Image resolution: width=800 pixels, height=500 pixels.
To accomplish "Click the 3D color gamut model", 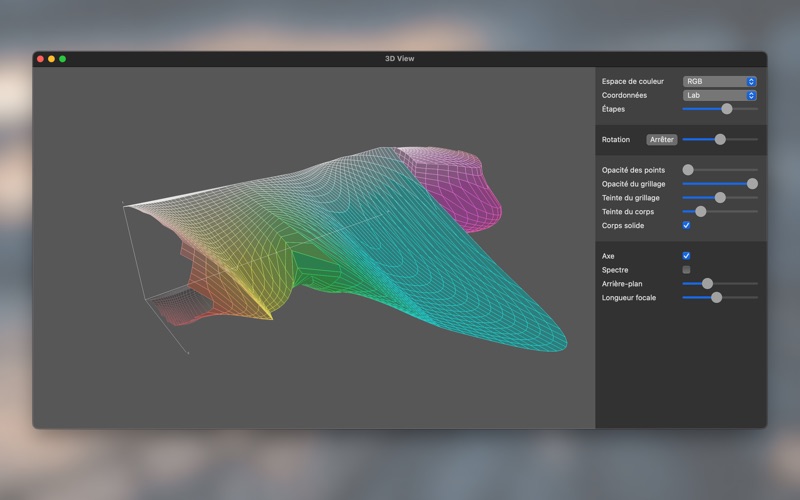I will (x=345, y=250).
